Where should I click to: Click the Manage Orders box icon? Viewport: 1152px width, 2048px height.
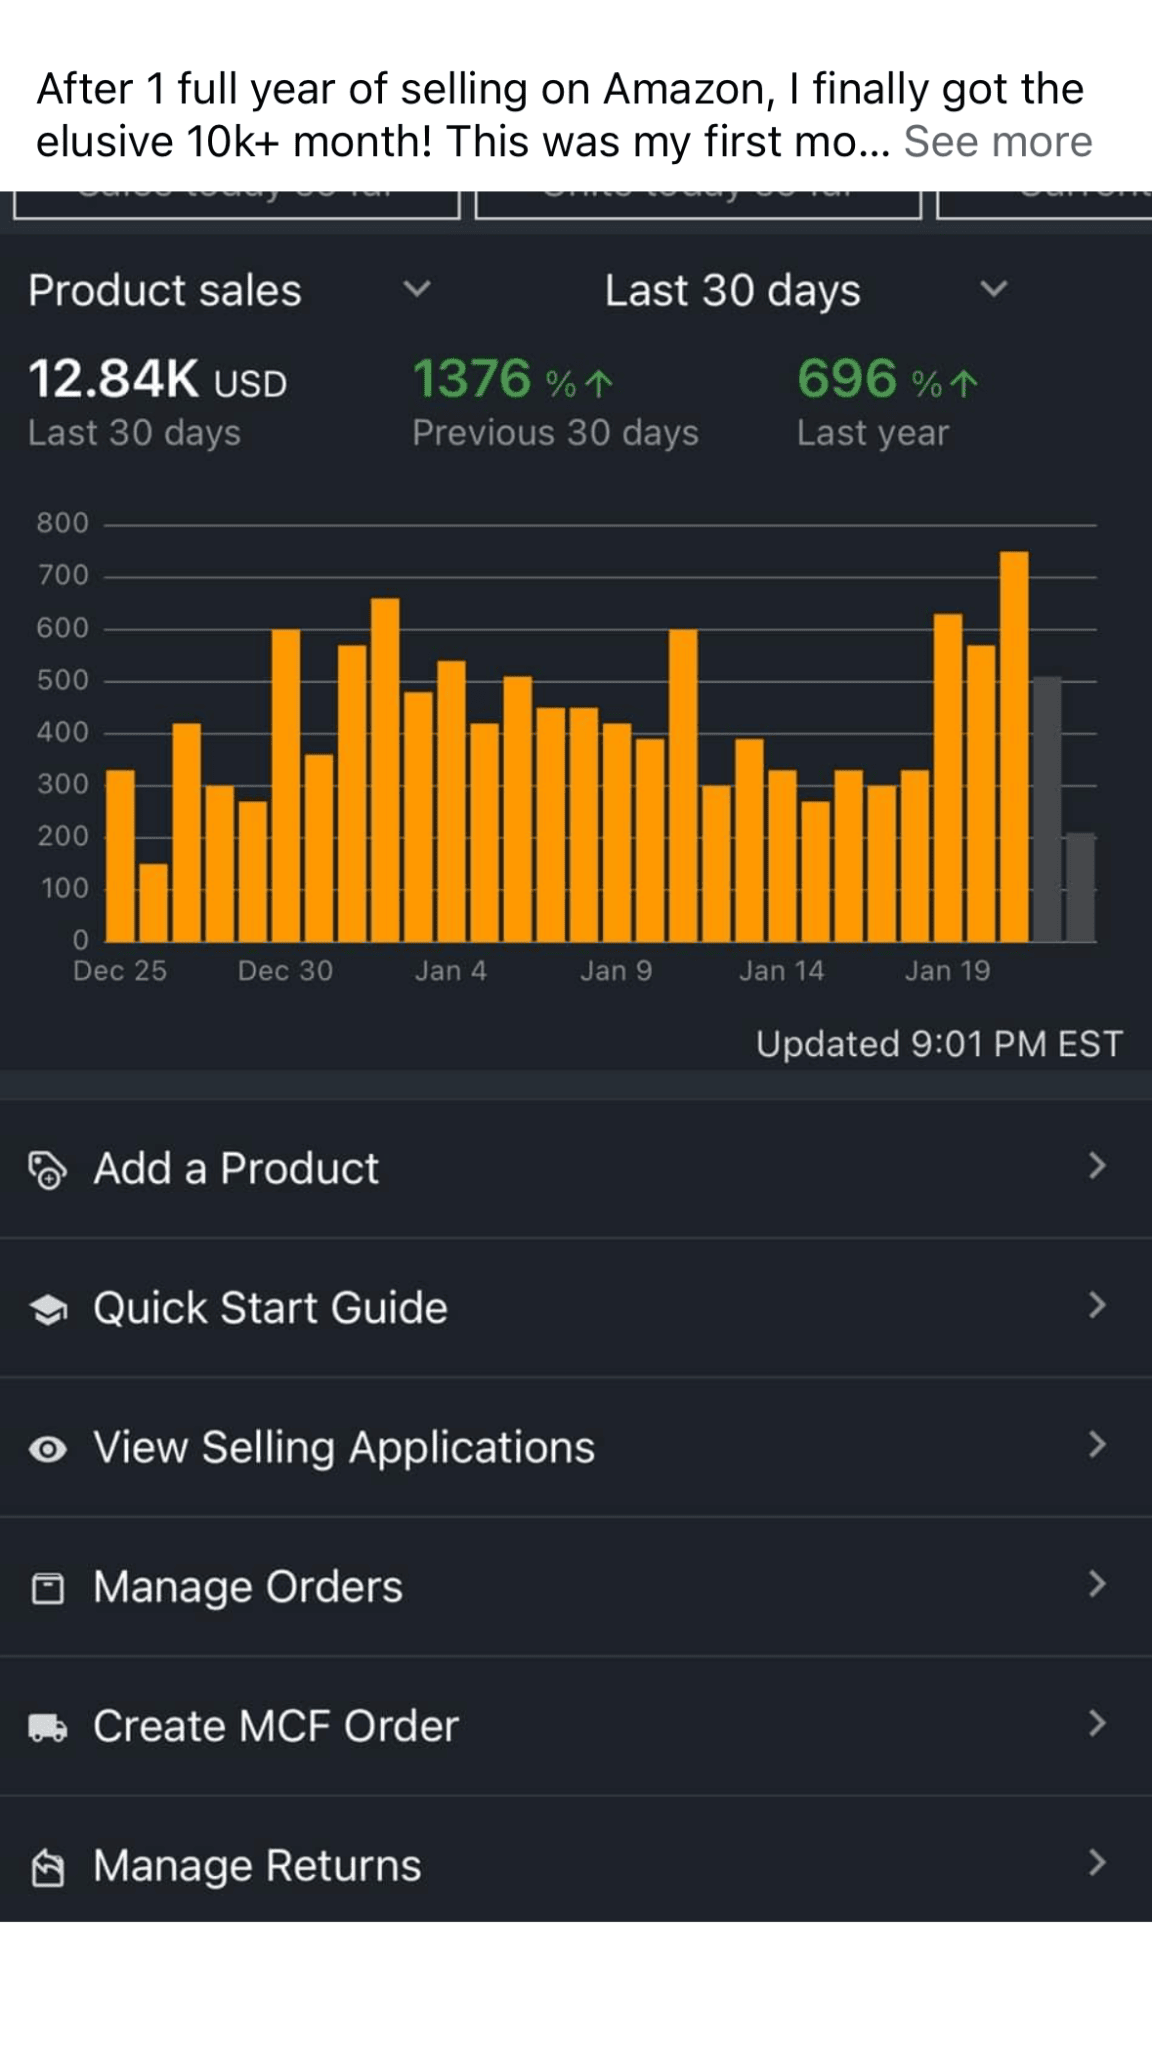coord(47,1588)
